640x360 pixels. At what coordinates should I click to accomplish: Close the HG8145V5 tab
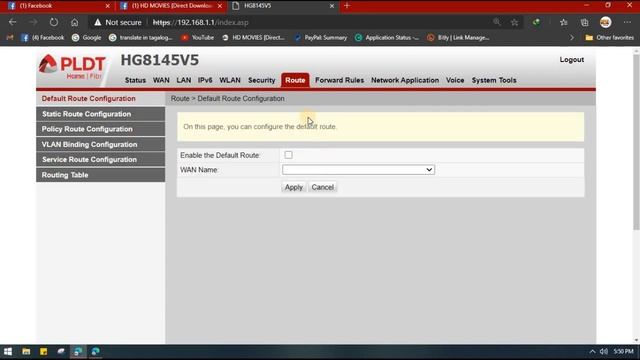pos(332,6)
